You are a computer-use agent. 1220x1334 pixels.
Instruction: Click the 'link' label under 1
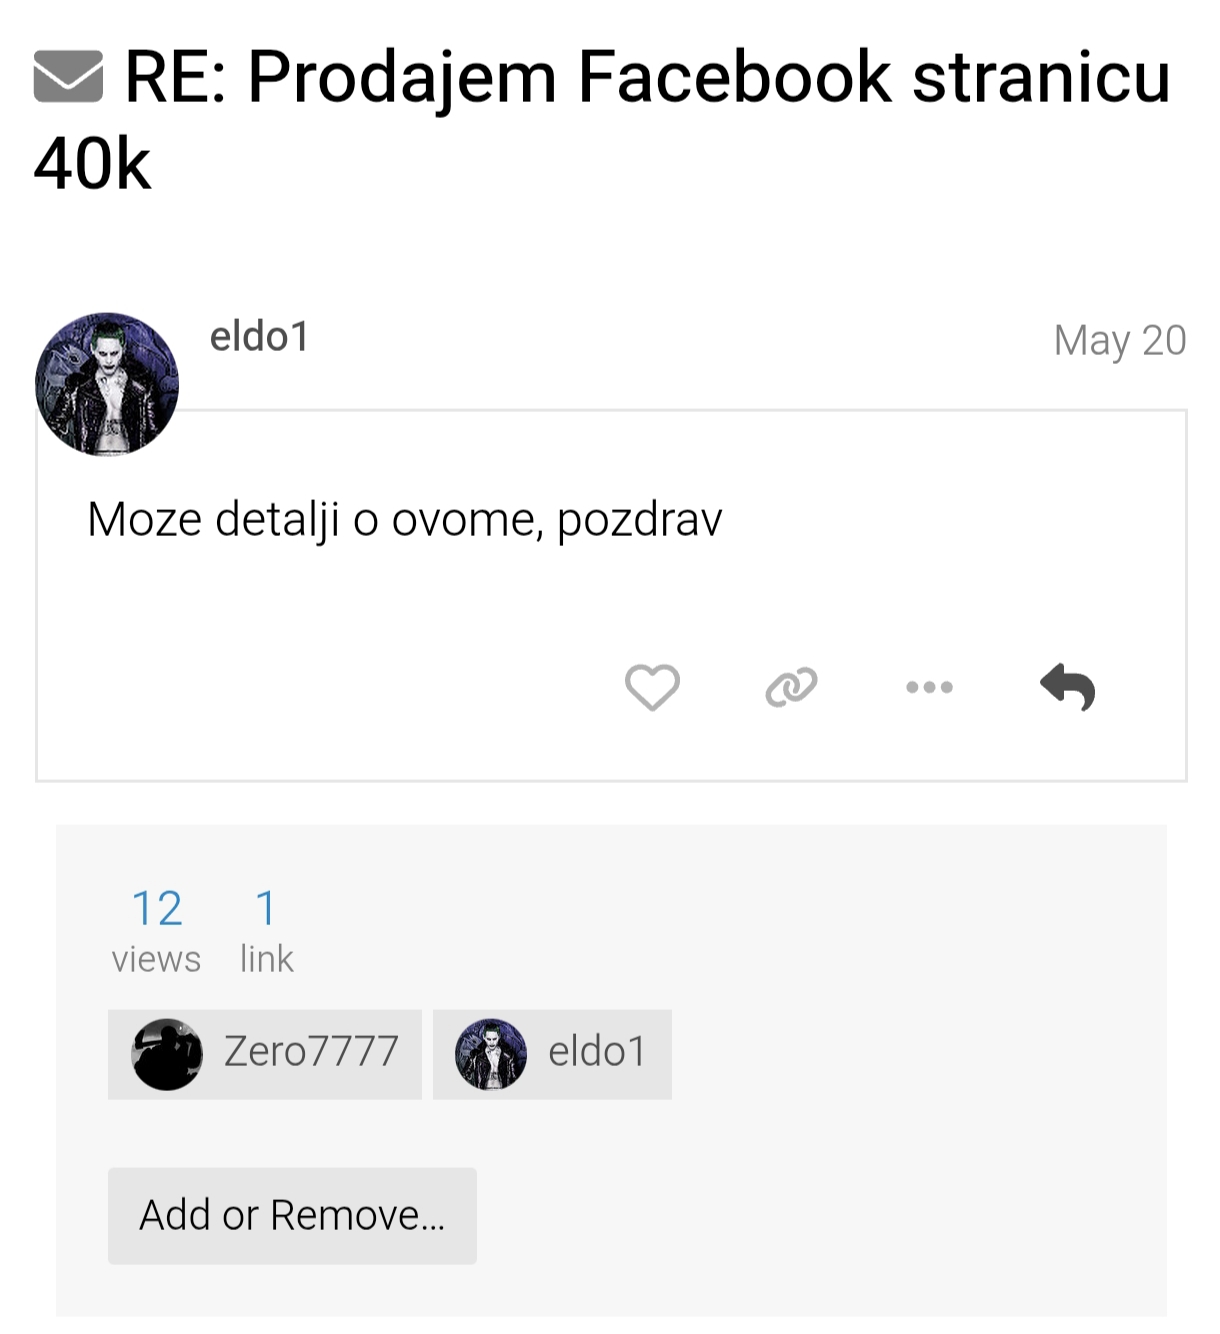[x=266, y=959]
